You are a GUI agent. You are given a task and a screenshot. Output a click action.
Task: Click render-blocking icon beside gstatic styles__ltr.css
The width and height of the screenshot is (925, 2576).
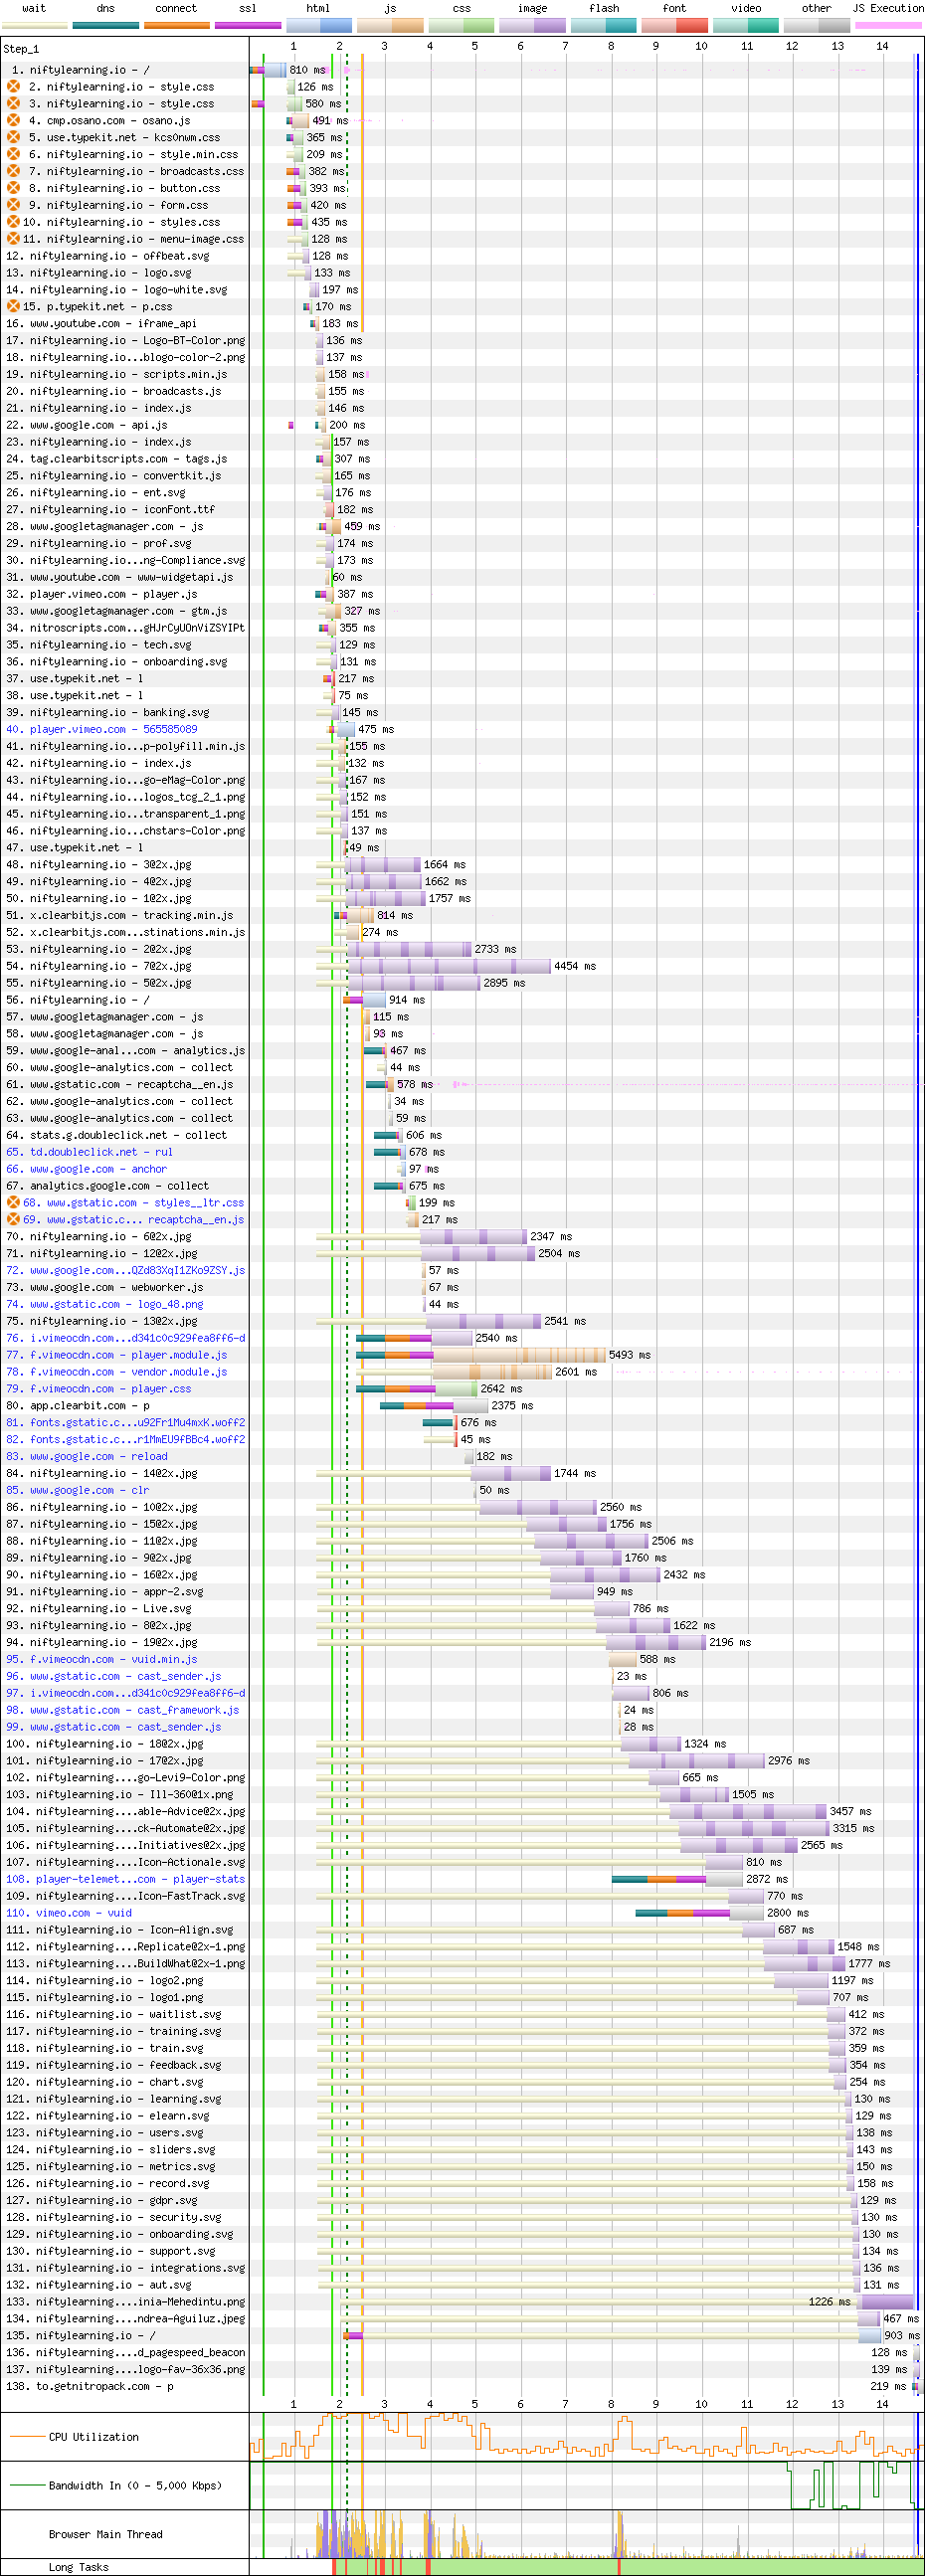pyautogui.click(x=14, y=1202)
